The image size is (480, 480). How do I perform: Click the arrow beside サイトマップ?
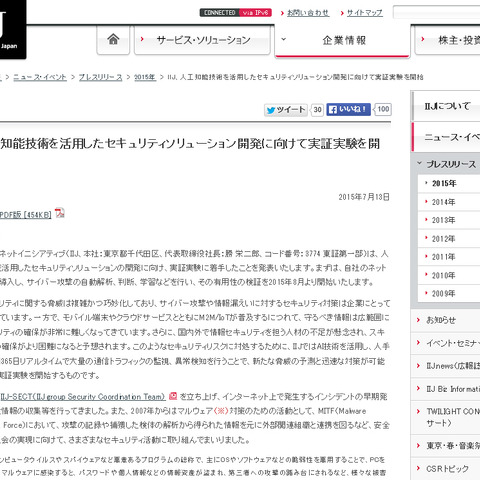tap(342, 13)
